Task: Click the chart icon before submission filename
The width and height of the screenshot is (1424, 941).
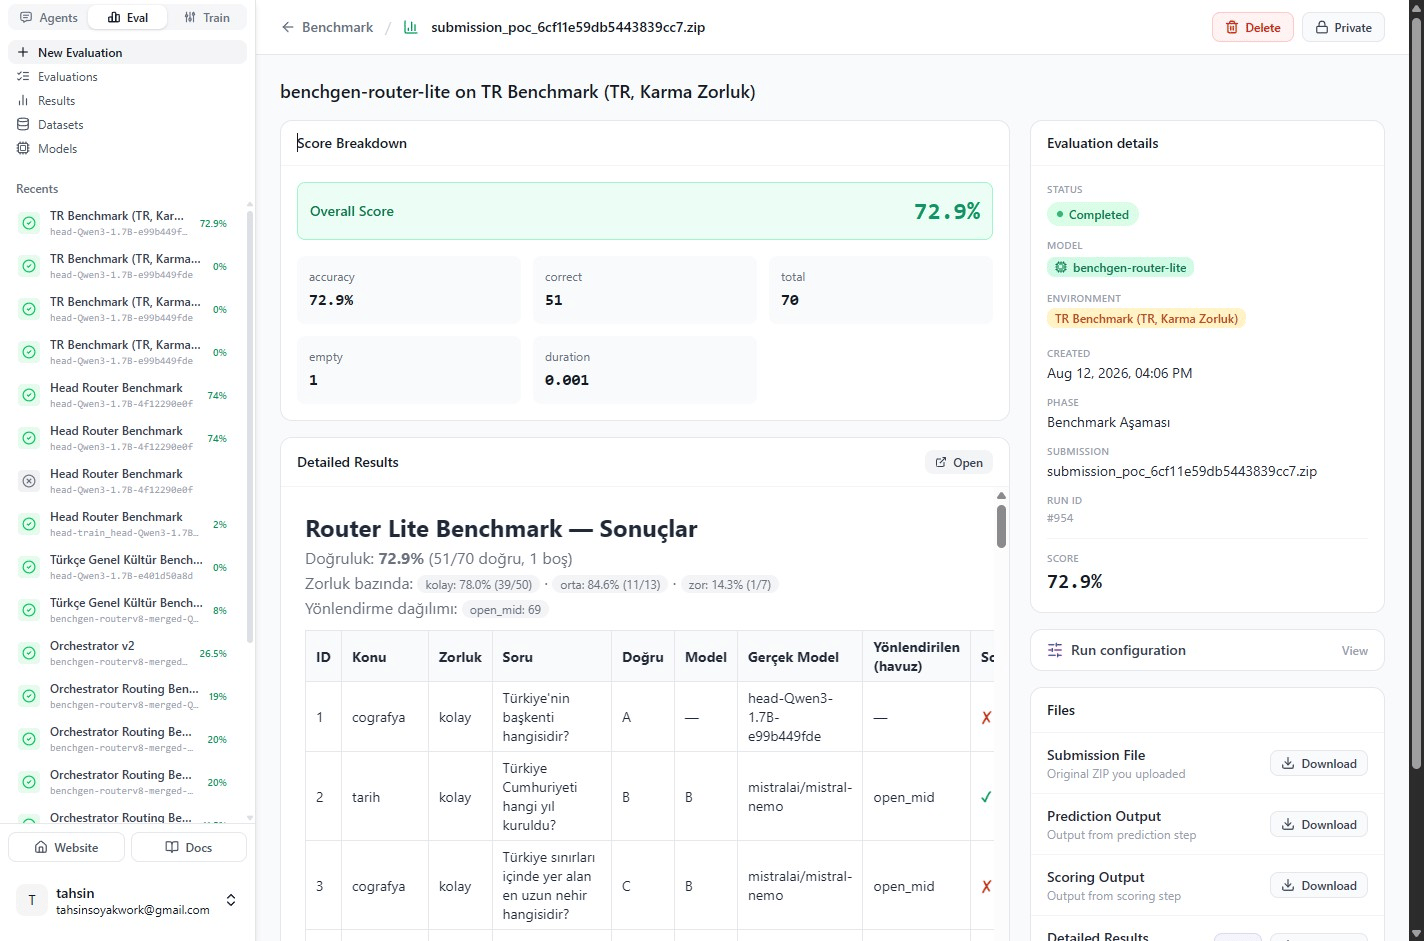Action: point(410,27)
